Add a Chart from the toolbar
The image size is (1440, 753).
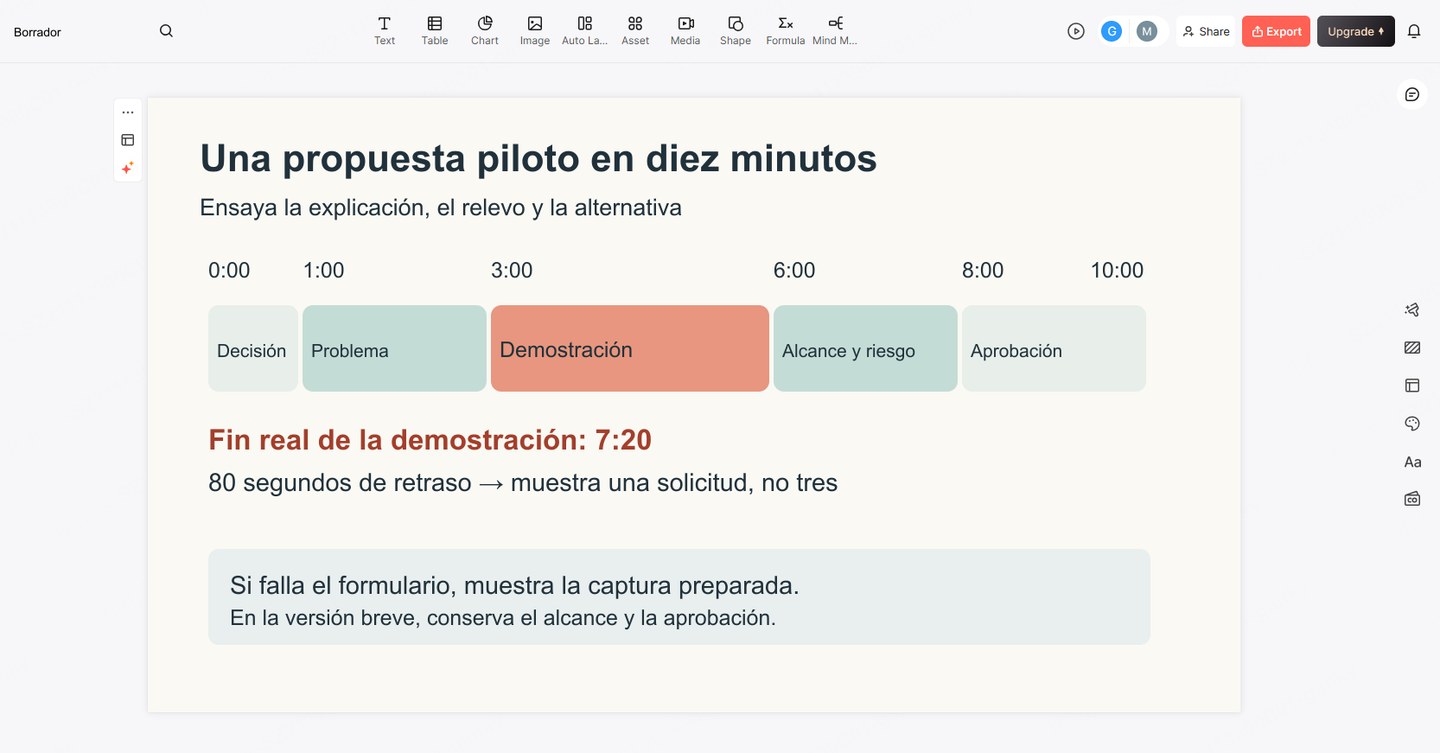[x=485, y=31]
